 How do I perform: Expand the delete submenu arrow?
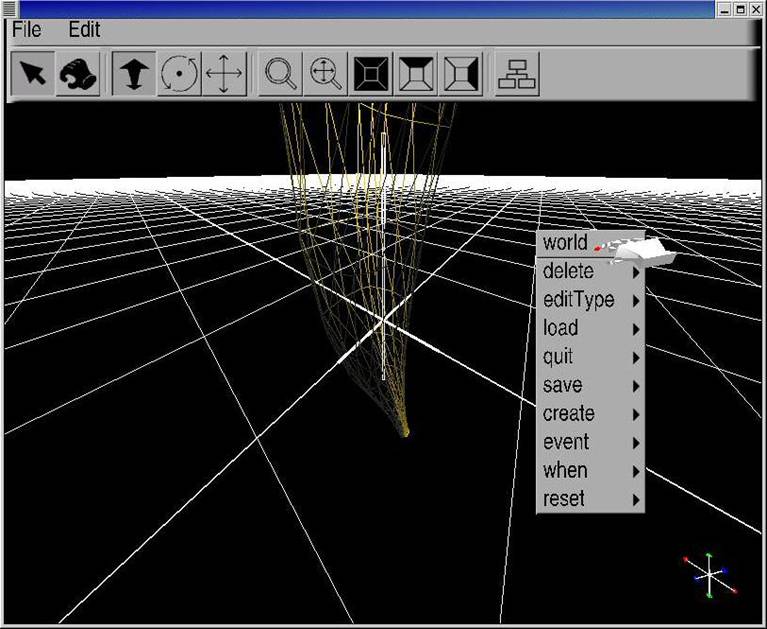pyautogui.click(x=636, y=272)
